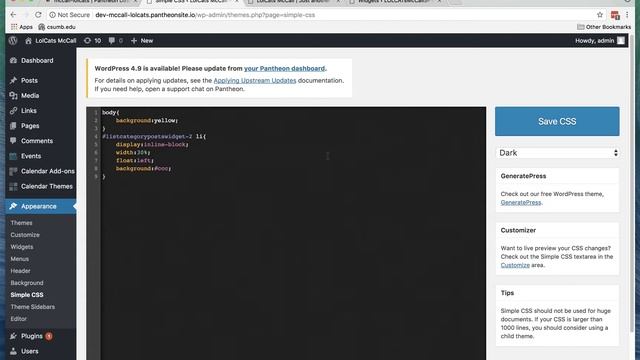Click the browser back arrow
The height and width of the screenshot is (360, 640).
pos(13,15)
